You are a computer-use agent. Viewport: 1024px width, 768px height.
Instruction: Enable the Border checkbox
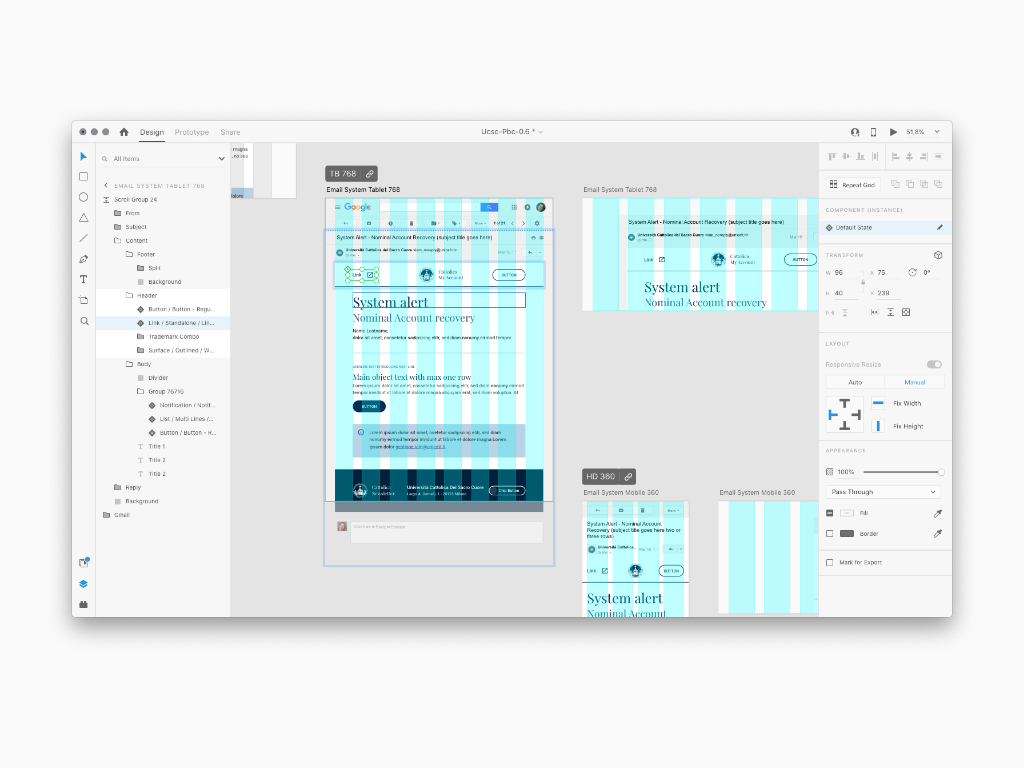tap(829, 534)
